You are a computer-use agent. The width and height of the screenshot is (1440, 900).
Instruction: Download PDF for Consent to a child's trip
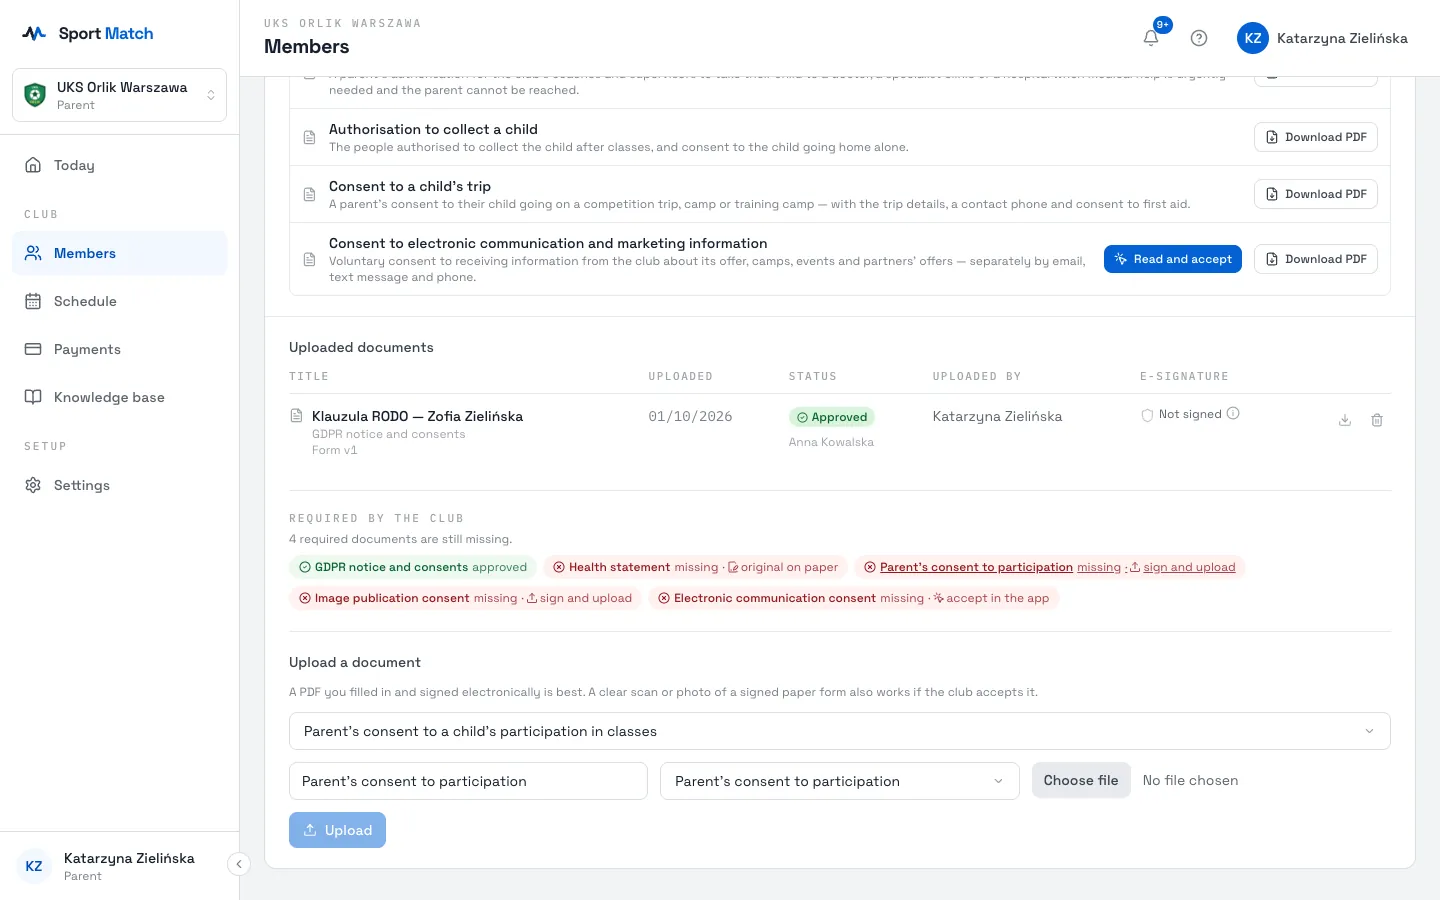coord(1316,194)
